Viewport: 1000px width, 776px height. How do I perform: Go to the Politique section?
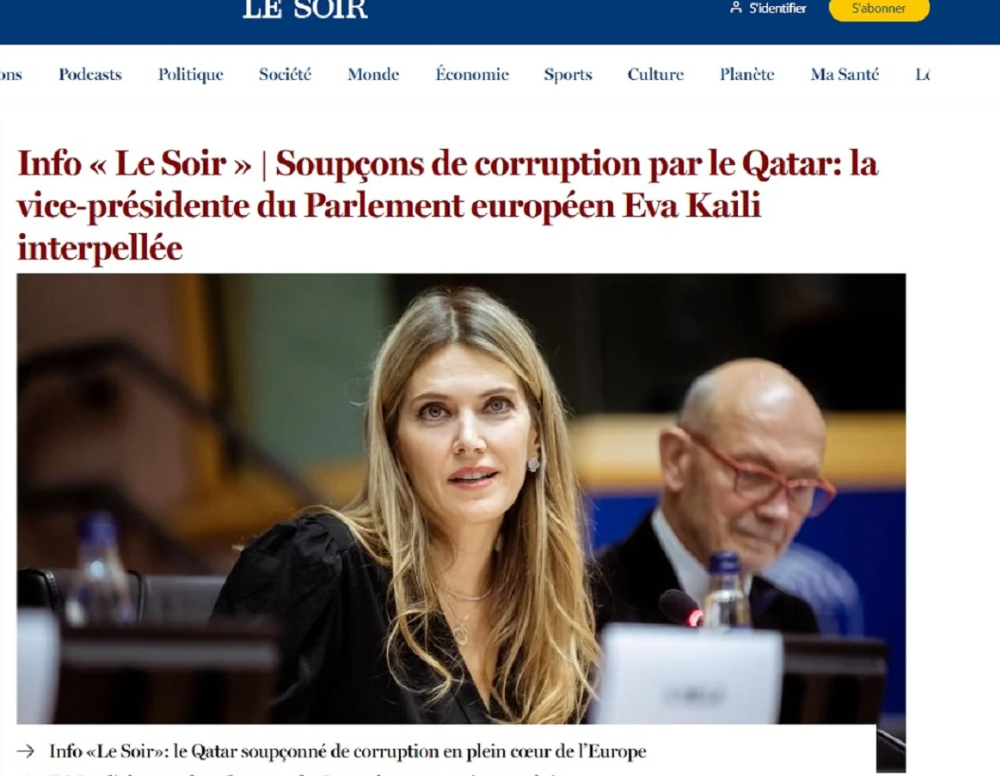click(x=191, y=75)
